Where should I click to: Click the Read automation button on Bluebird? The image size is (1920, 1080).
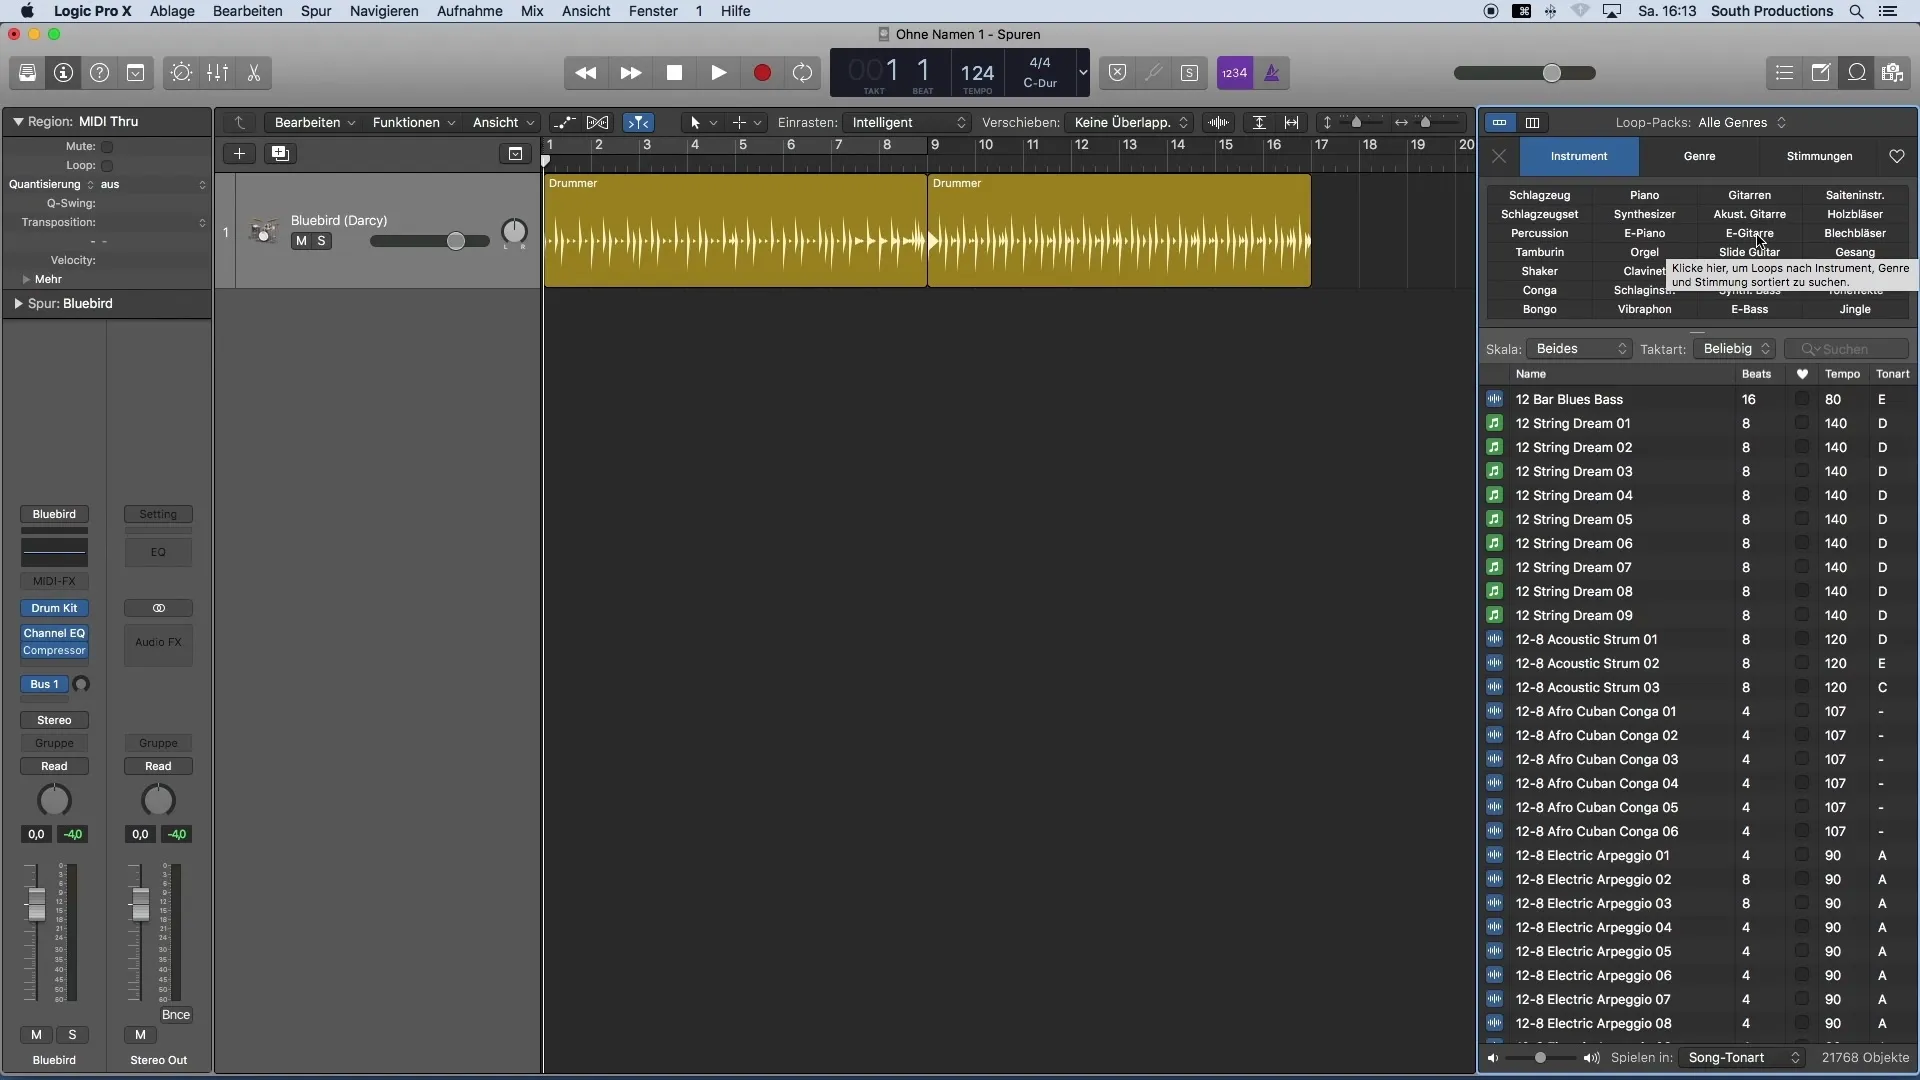(54, 767)
